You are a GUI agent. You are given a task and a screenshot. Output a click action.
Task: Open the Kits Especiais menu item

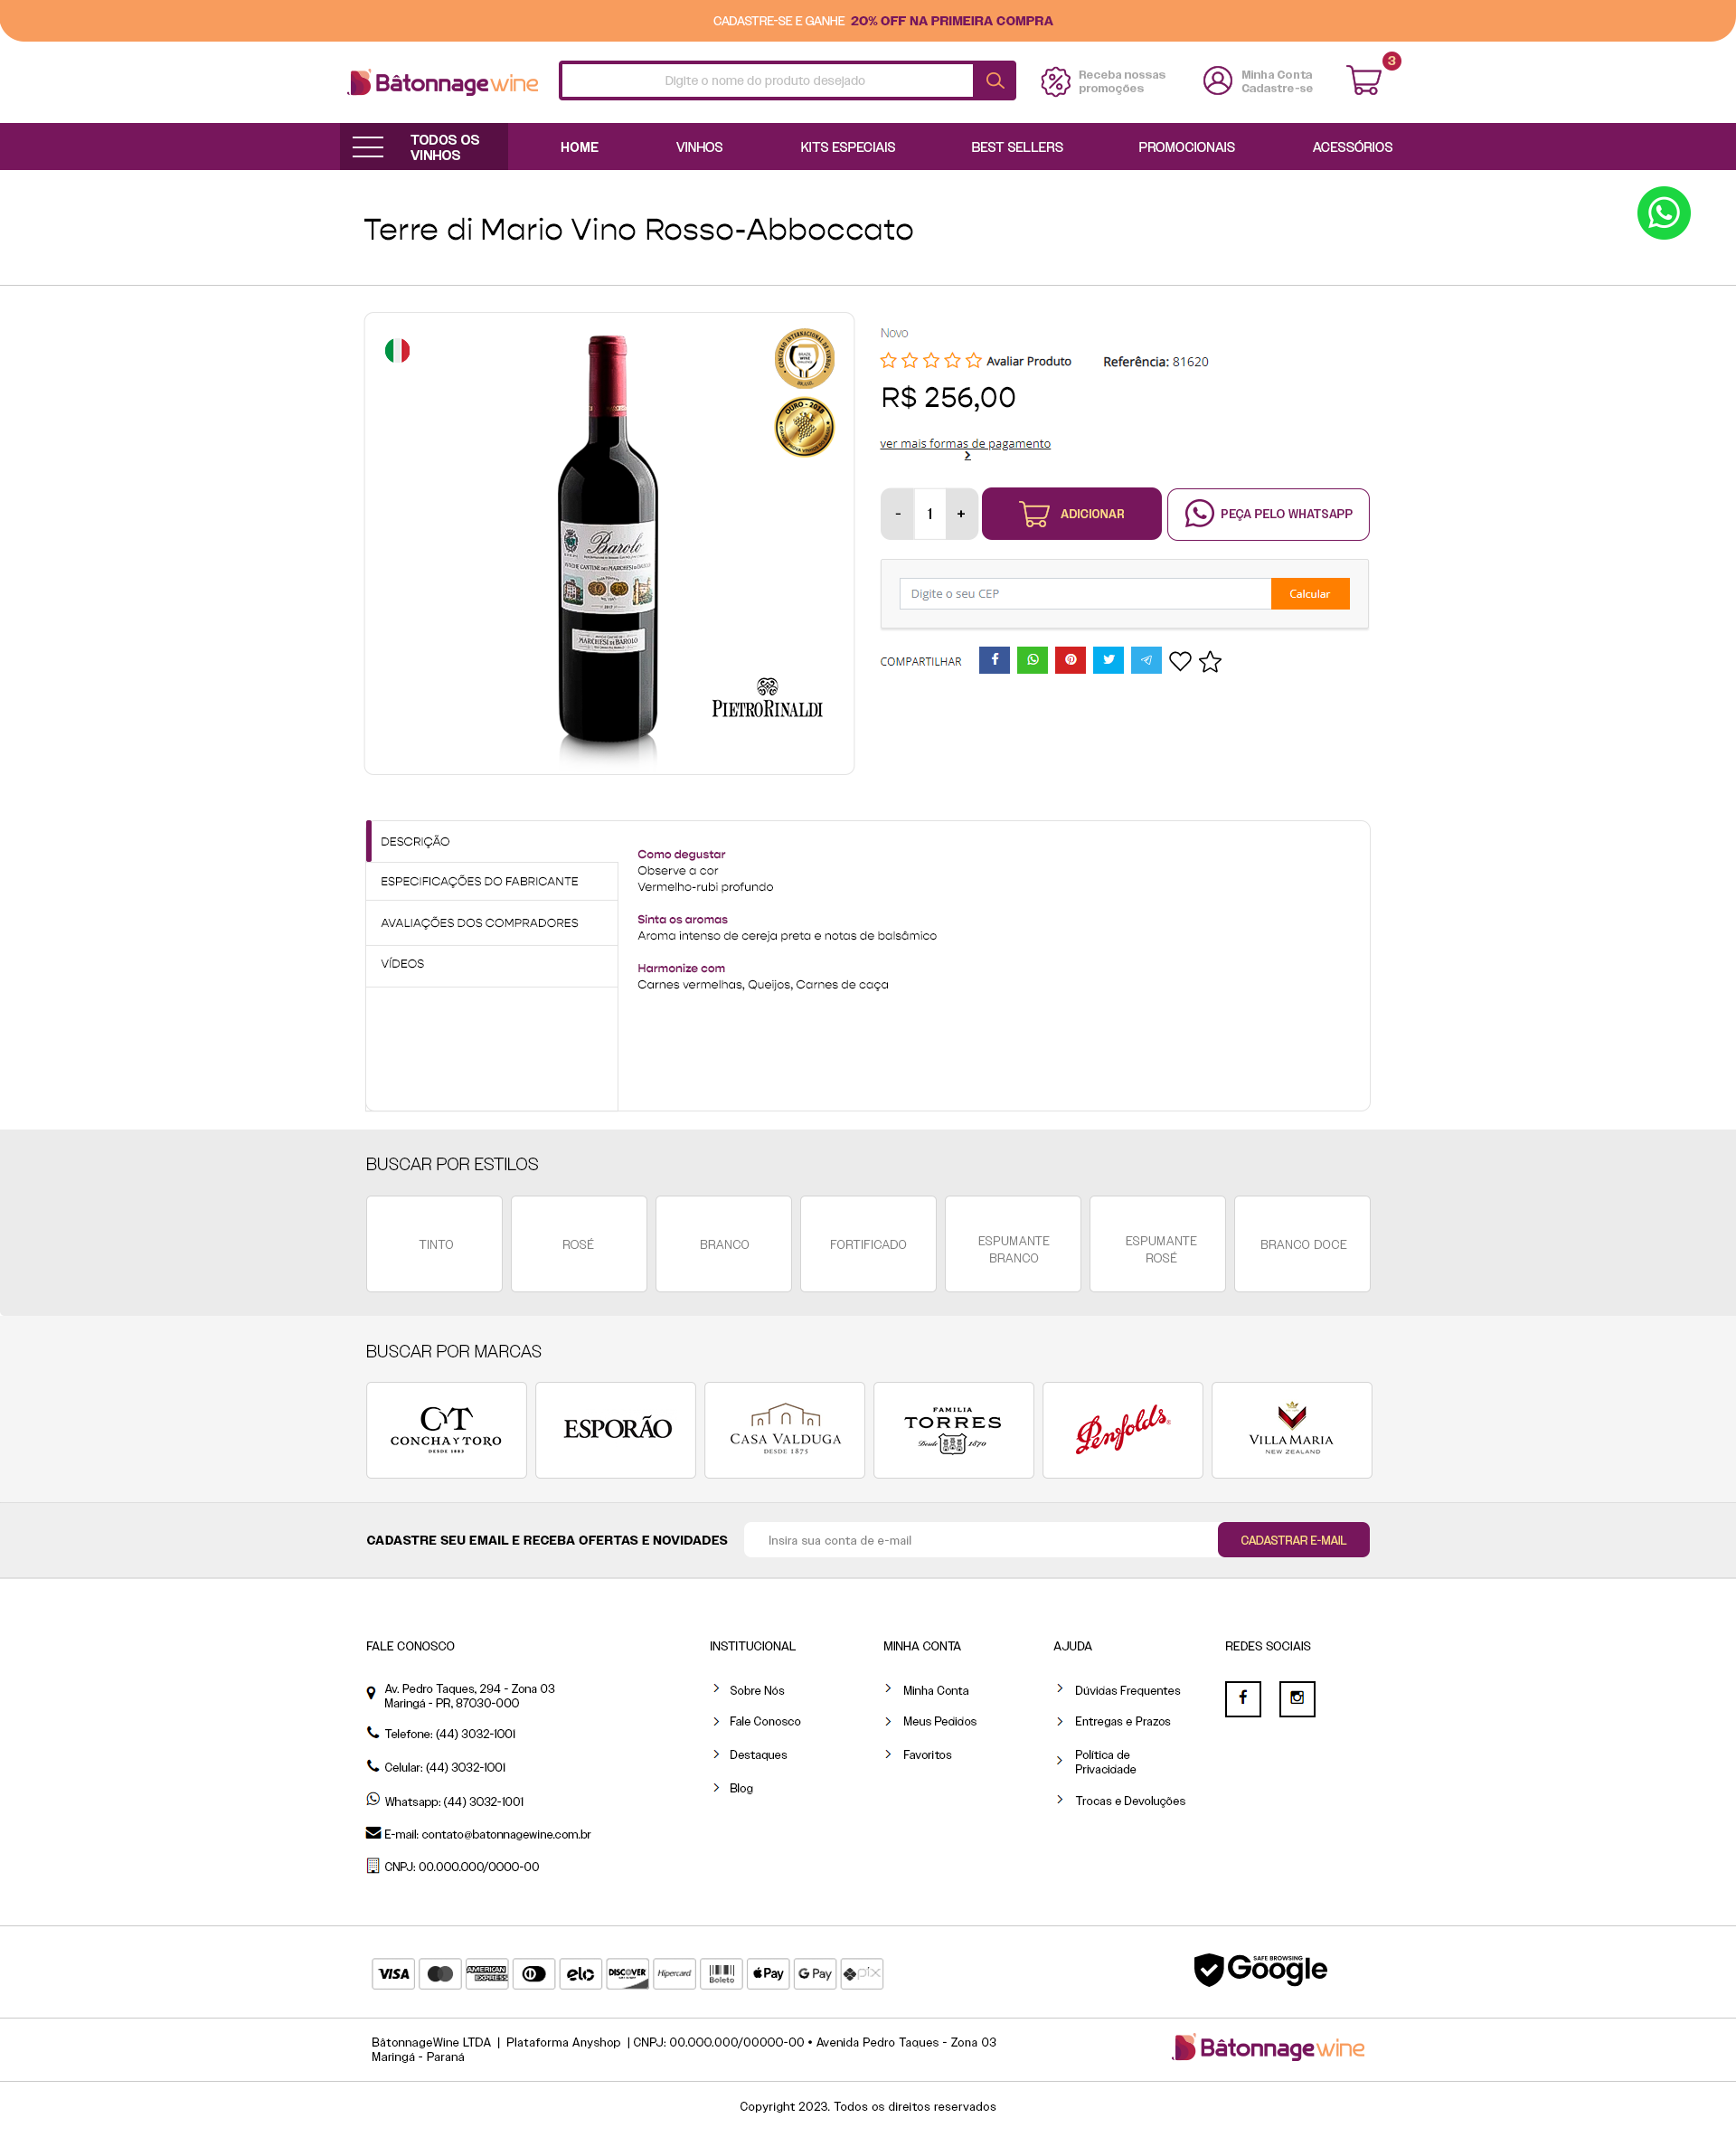click(847, 147)
